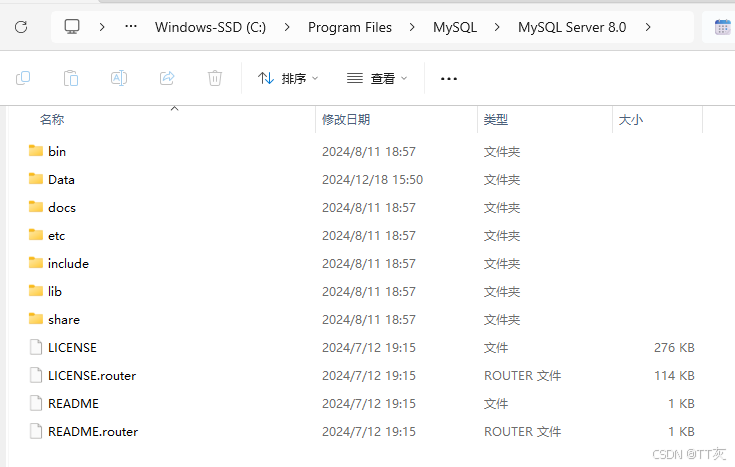Click the copy icon in the toolbar
The image size is (735, 467).
pyautogui.click(x=23, y=78)
